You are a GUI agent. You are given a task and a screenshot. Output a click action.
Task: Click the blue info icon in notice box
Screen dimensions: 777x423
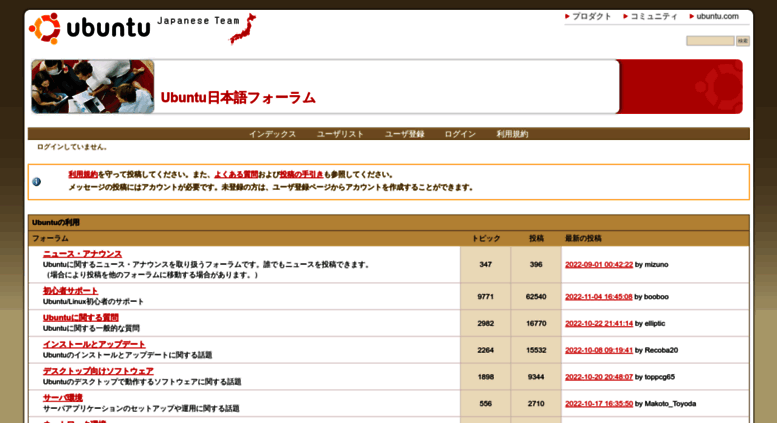coord(37,182)
